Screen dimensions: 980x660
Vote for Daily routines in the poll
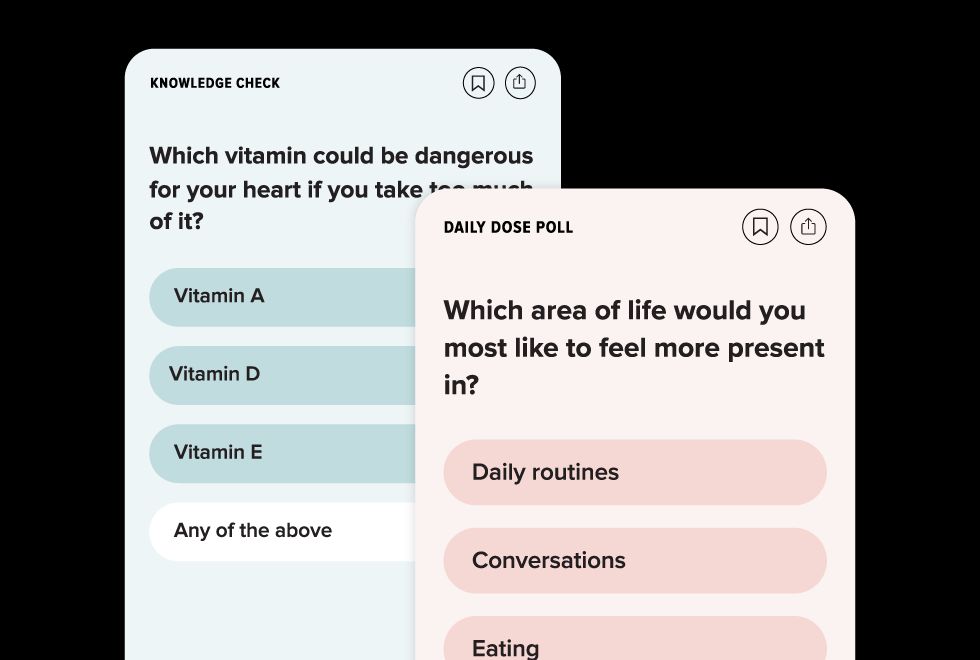click(635, 472)
